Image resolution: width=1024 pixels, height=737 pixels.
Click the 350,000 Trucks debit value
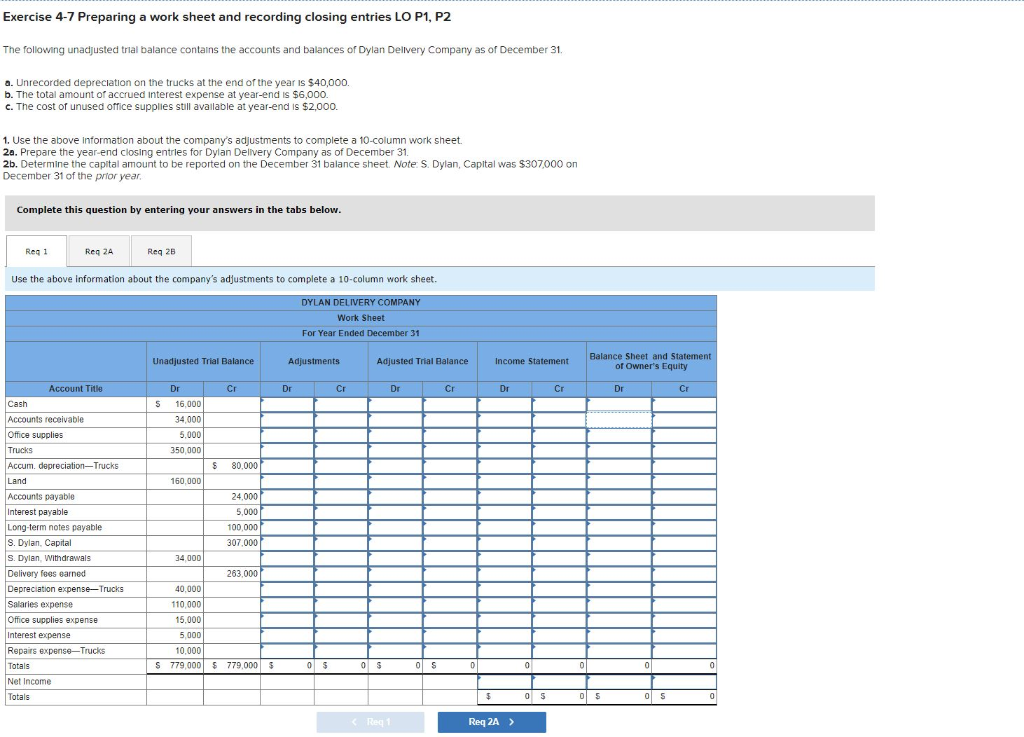(x=185, y=450)
